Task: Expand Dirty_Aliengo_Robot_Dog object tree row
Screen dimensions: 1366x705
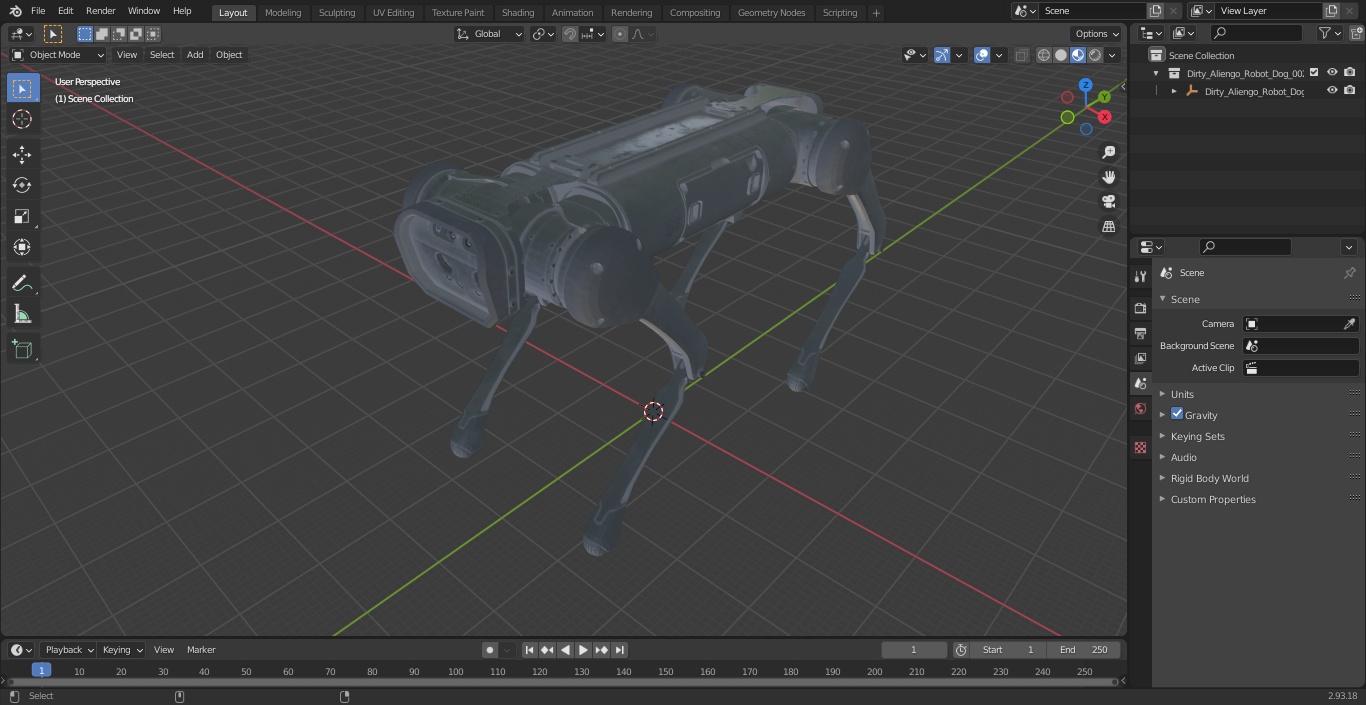Action: [x=1174, y=91]
